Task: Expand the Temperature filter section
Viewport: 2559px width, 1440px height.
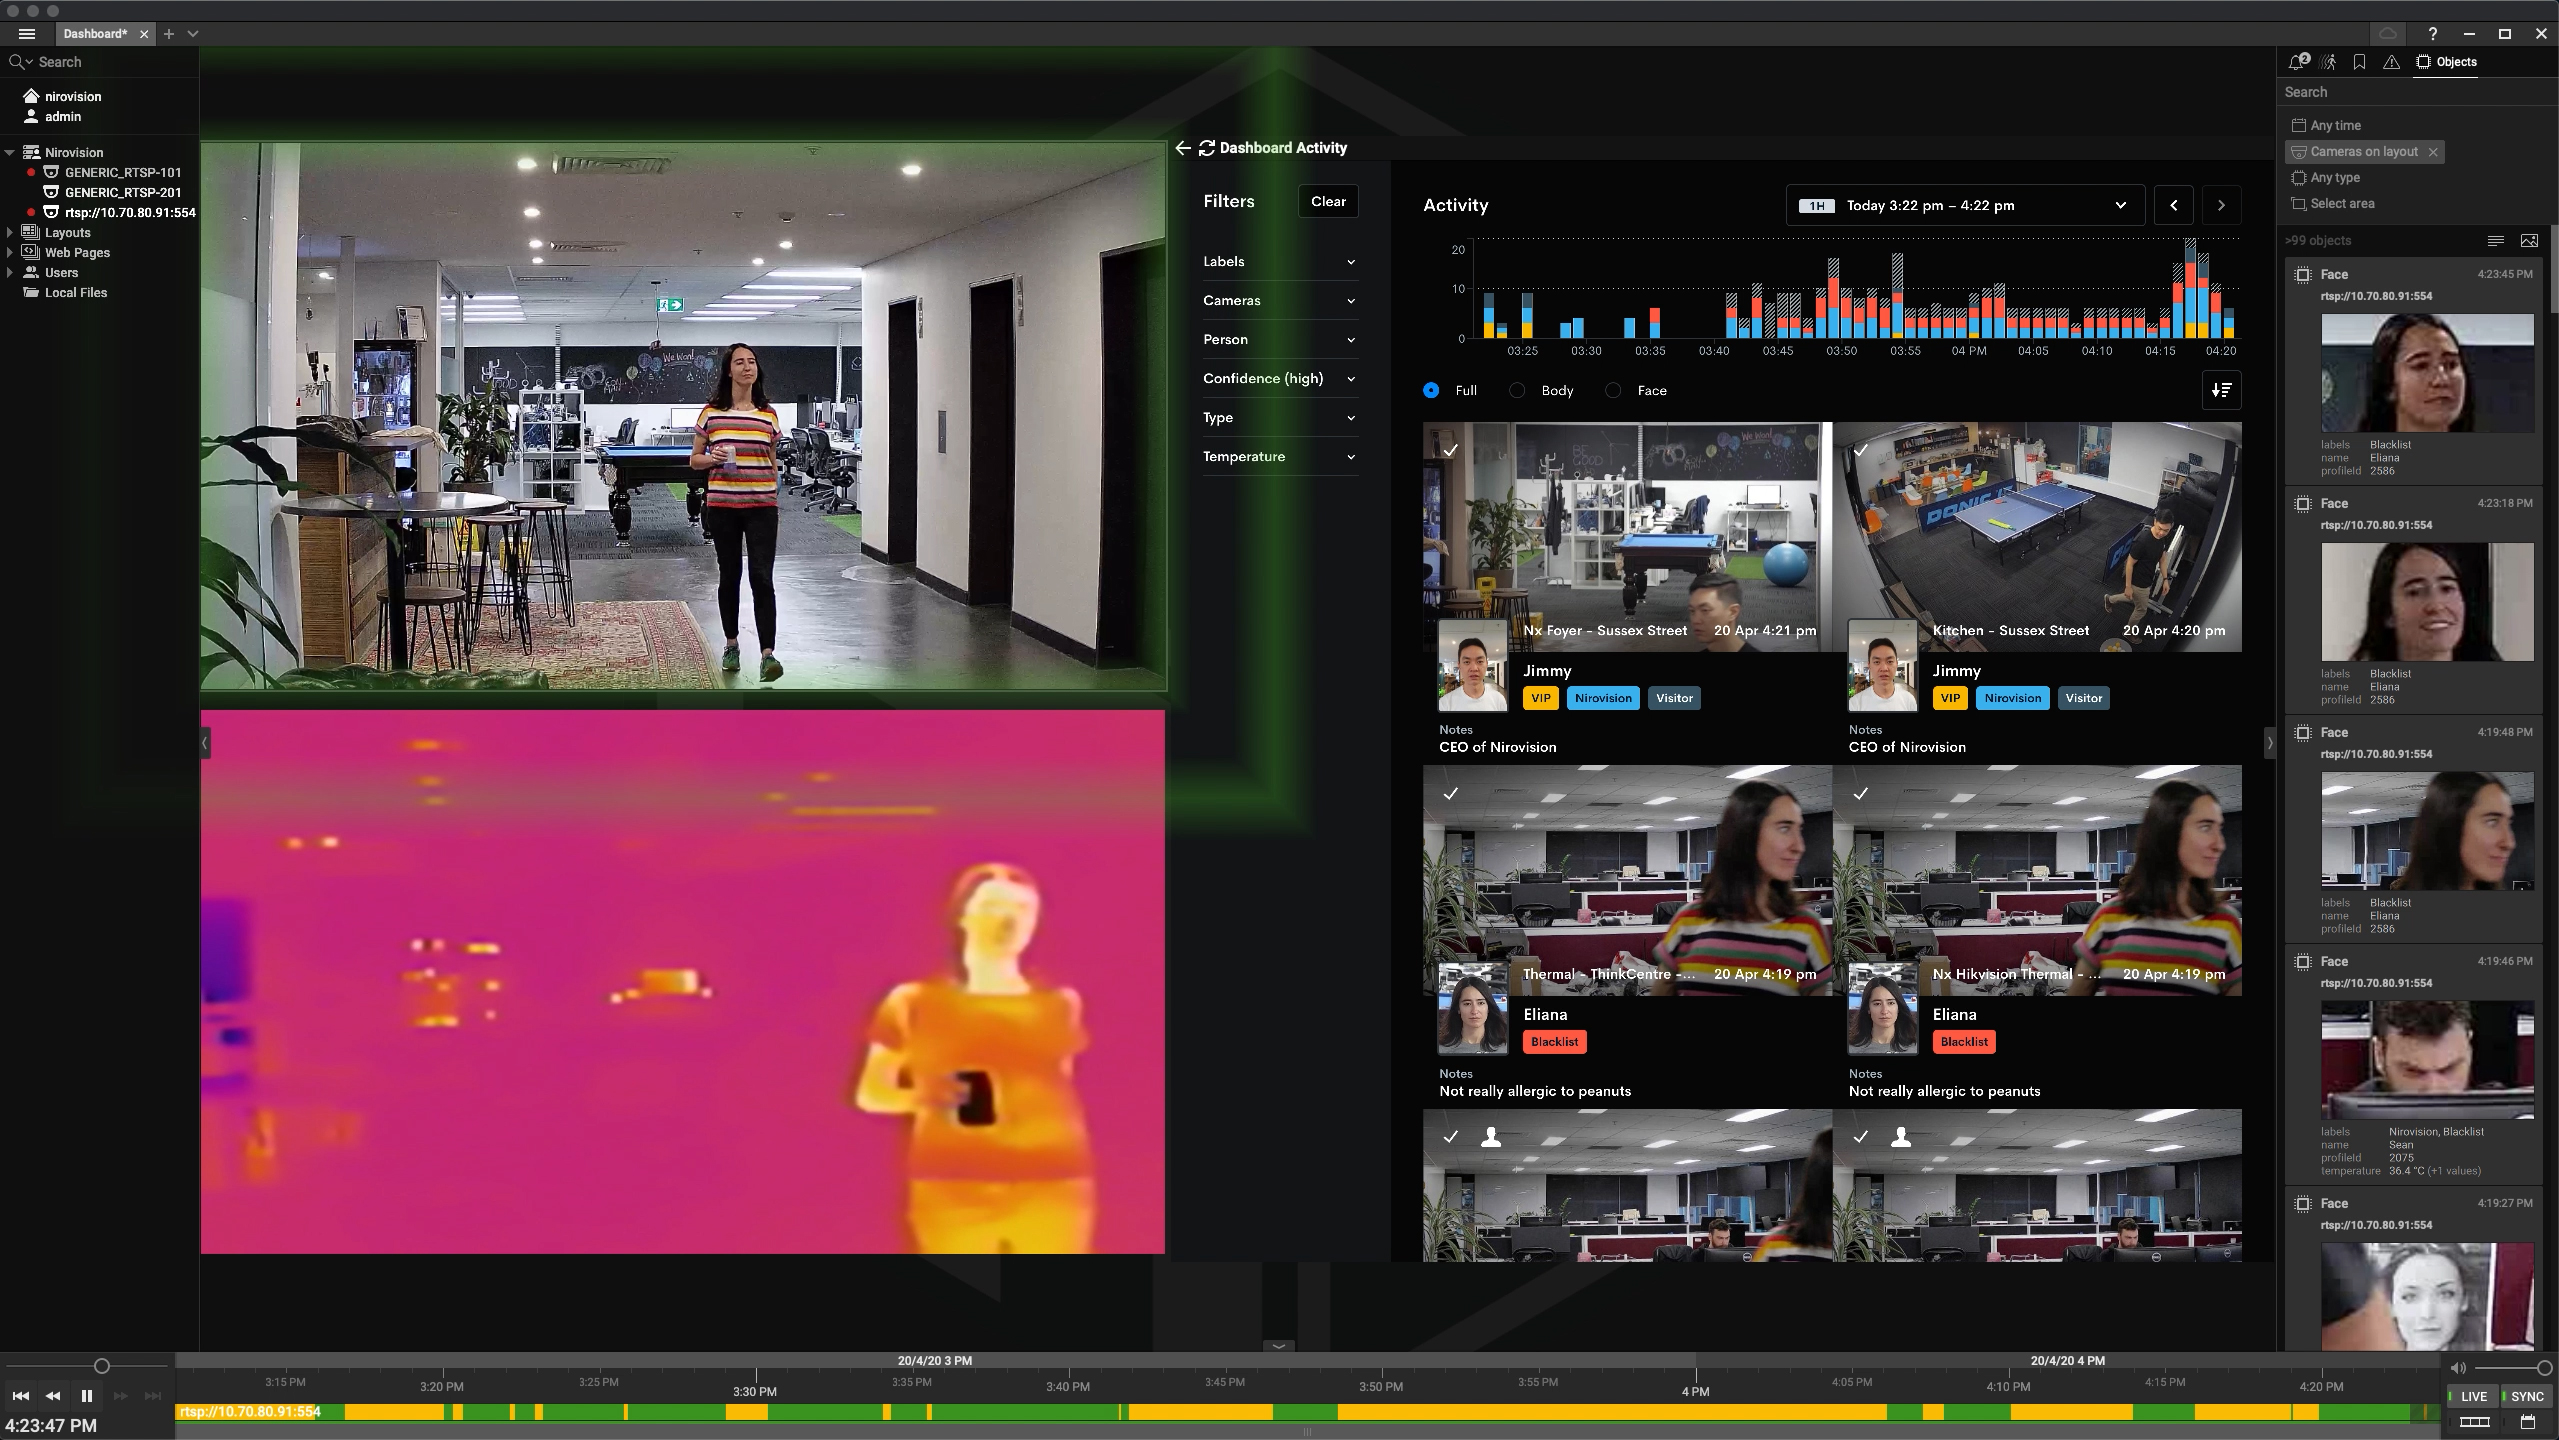Action: [1279, 456]
